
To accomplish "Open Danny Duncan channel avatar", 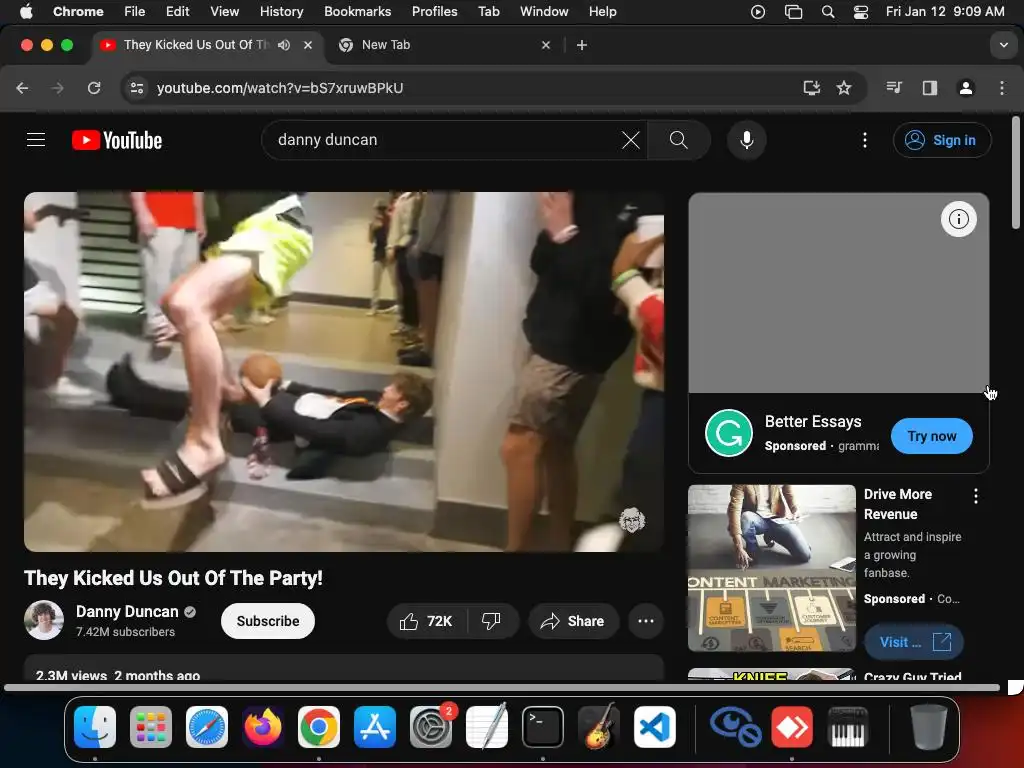I will pos(44,621).
